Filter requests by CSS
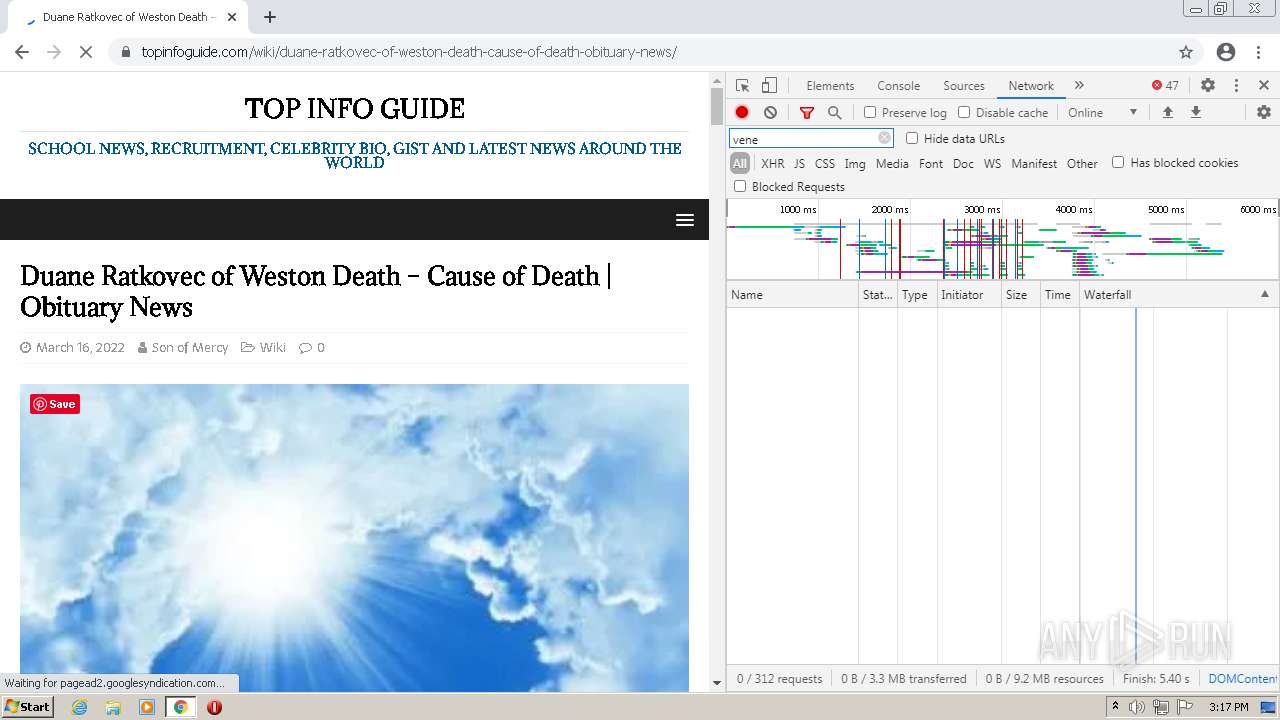Viewport: 1280px width, 720px height. [824, 164]
